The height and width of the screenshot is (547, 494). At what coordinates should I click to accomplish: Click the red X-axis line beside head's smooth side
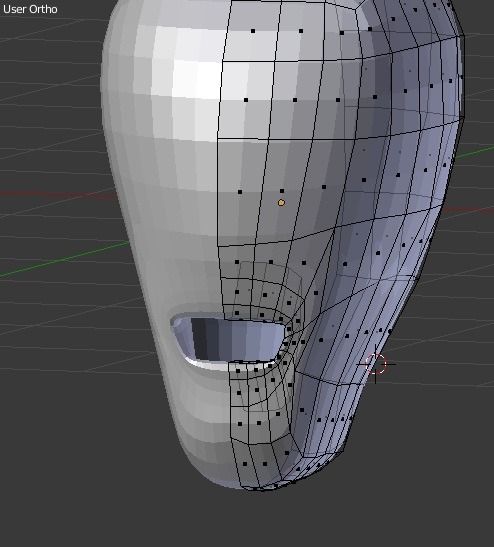tap(56, 194)
